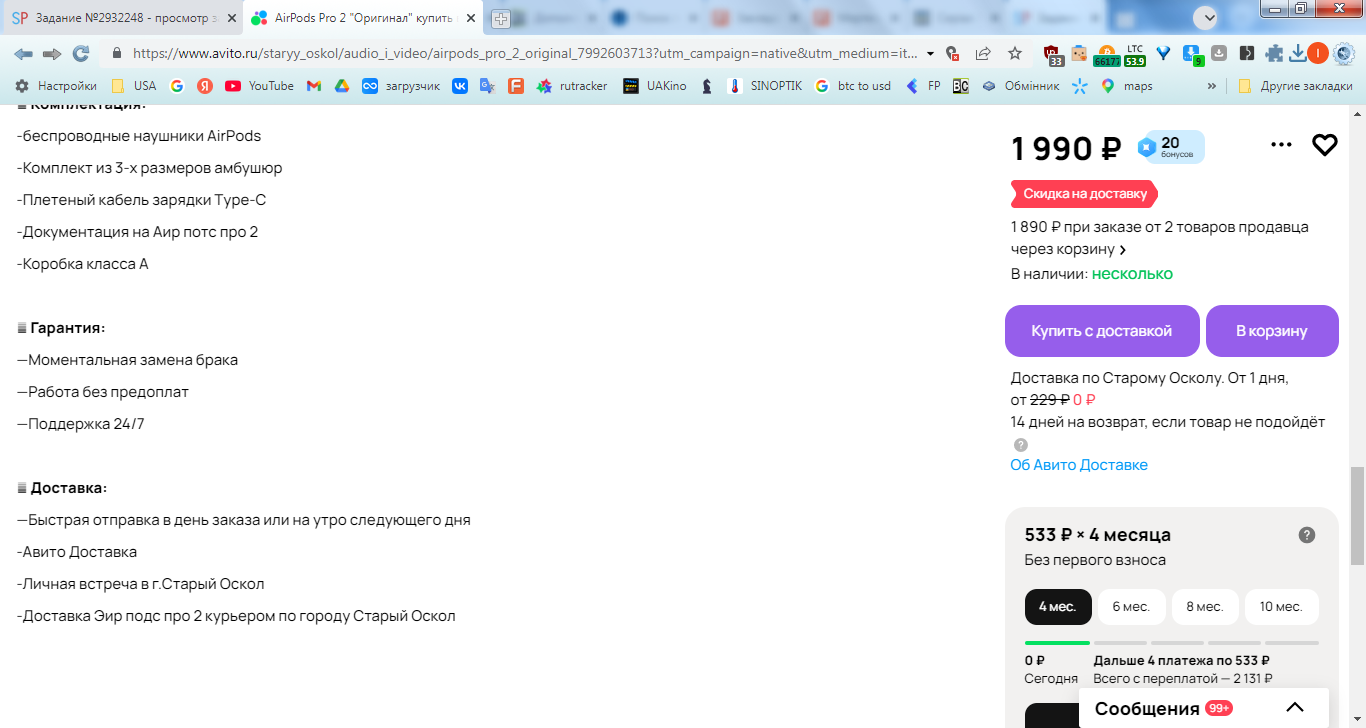Image resolution: width=1366 pixels, height=728 pixels.
Task: Open the three-dots more options menu near the price
Action: point(1281,145)
